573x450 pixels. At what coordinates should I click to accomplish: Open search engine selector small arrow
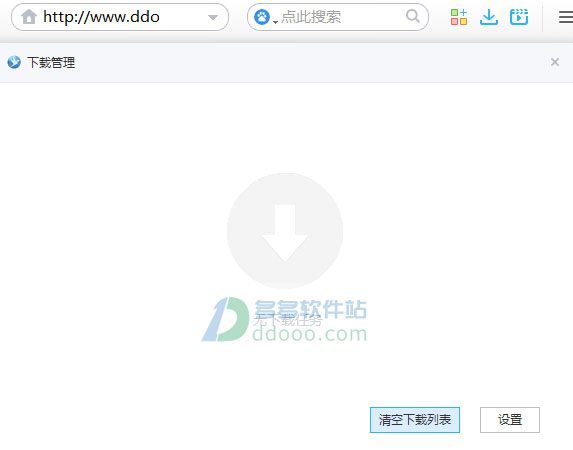point(276,22)
